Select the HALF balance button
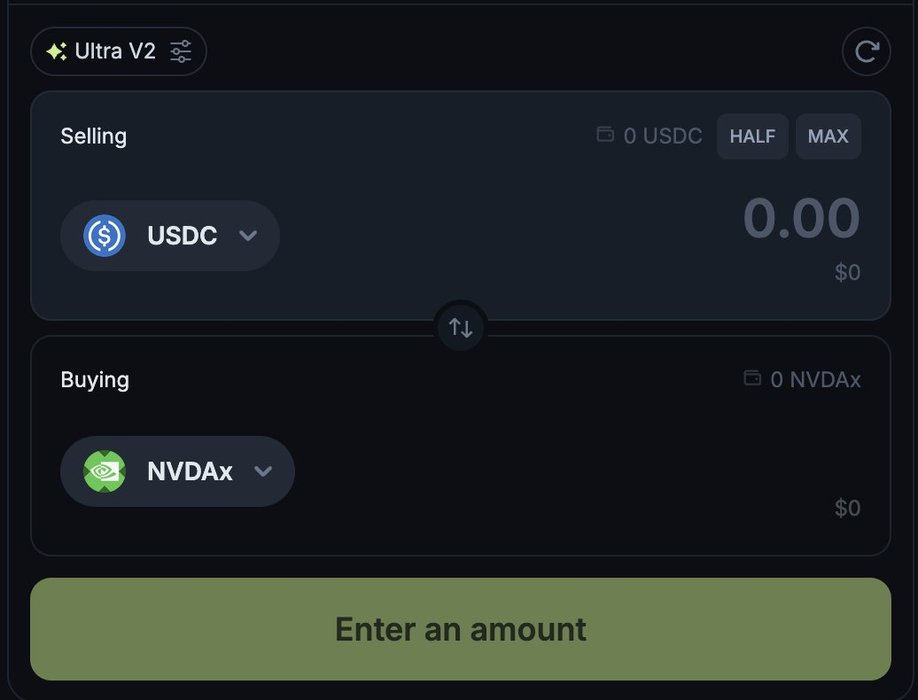 tap(752, 136)
